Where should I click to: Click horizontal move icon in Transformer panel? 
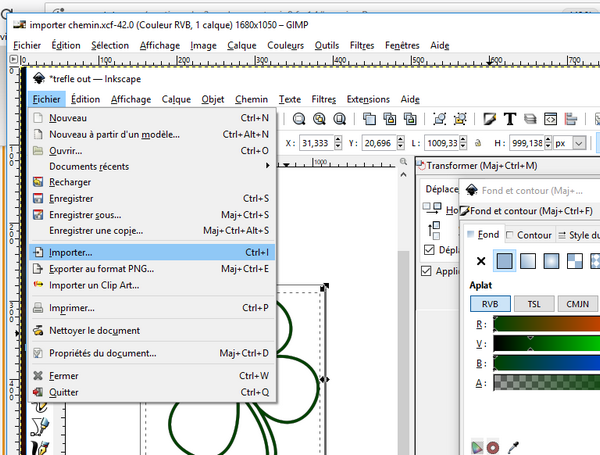(x=432, y=208)
